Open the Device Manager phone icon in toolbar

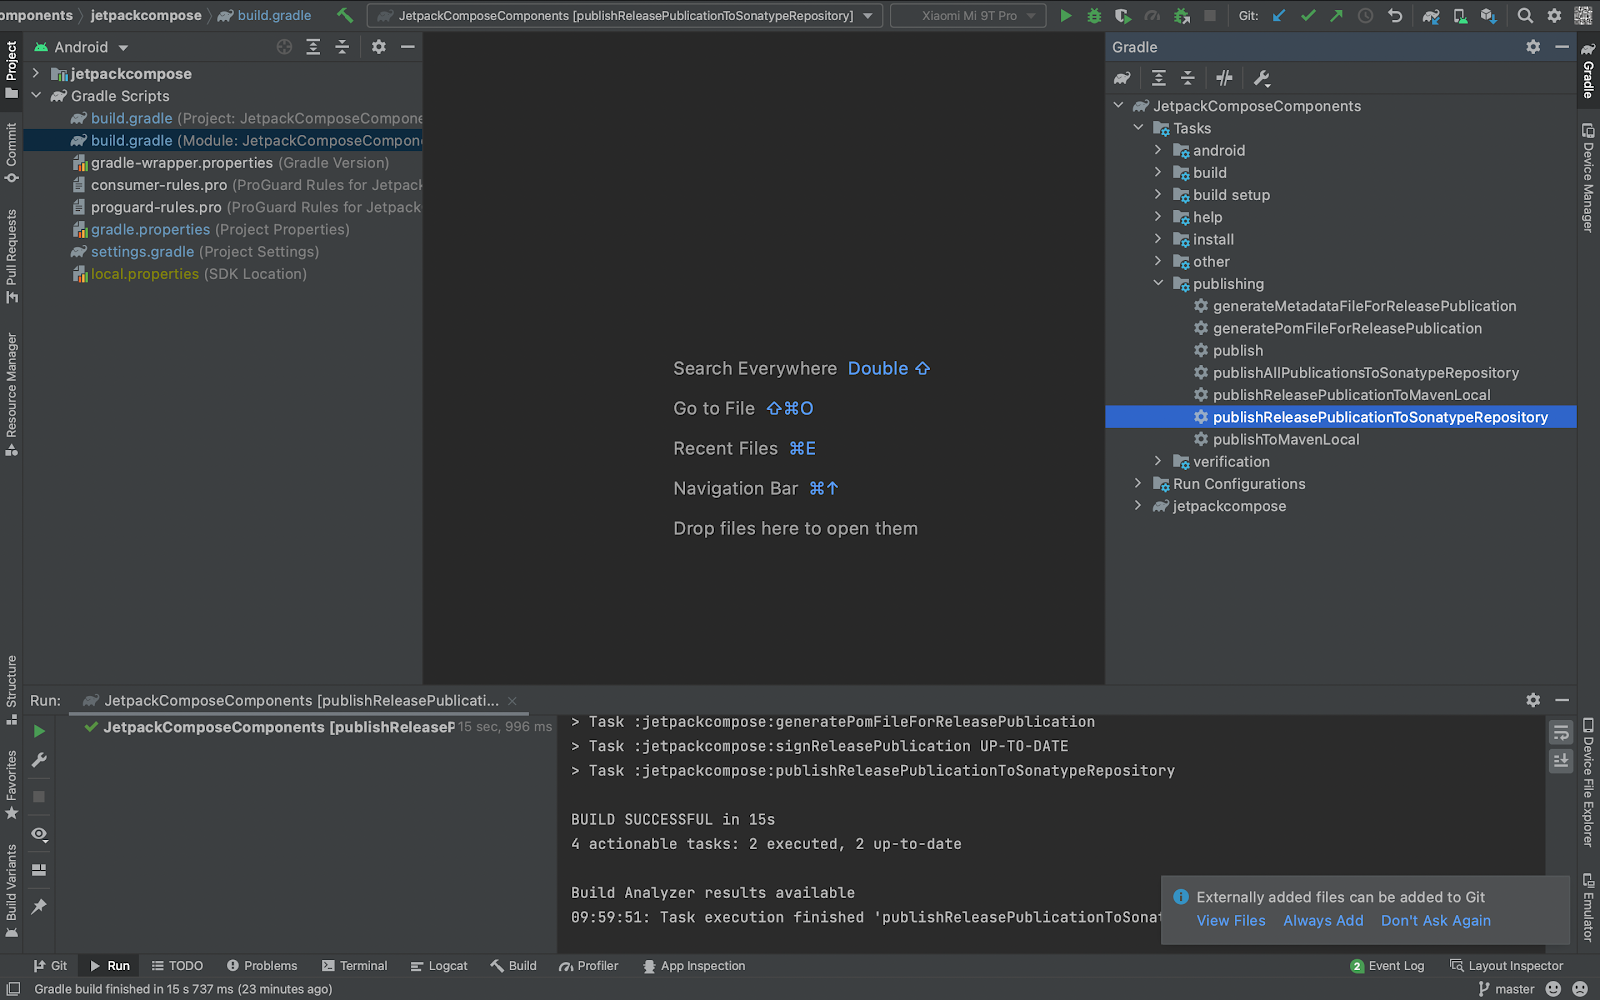[1460, 15]
